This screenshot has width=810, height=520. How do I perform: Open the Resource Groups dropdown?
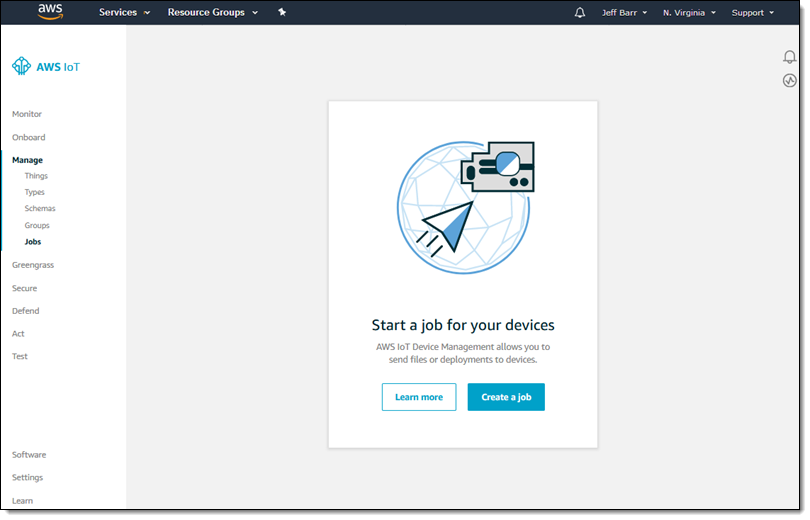212,13
